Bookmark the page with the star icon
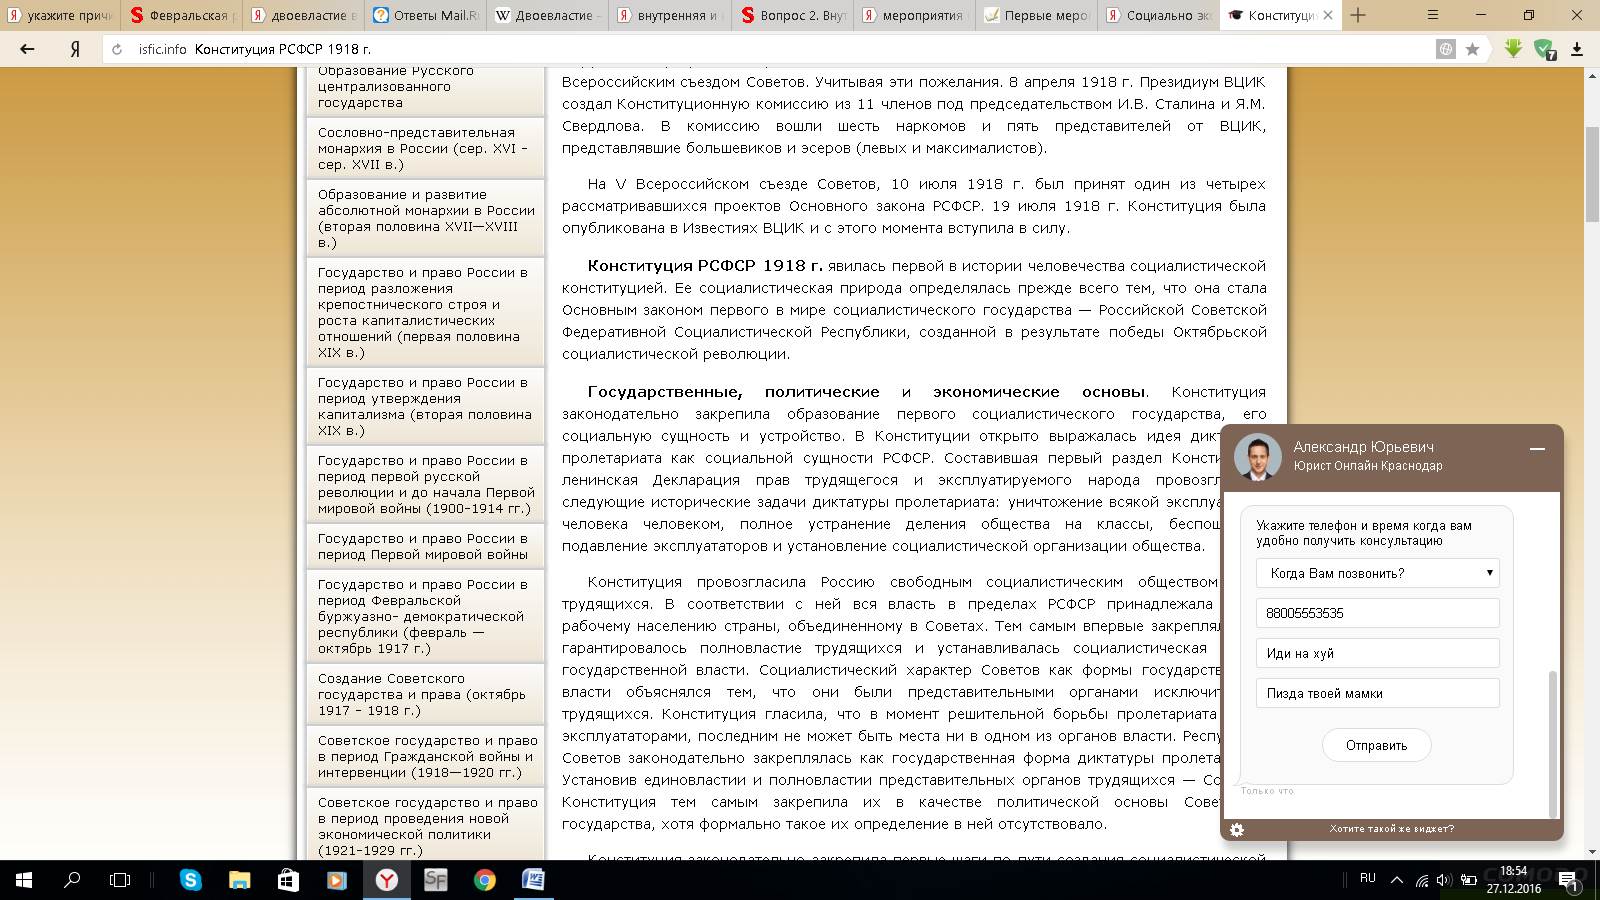This screenshot has width=1600, height=900. [x=1472, y=49]
